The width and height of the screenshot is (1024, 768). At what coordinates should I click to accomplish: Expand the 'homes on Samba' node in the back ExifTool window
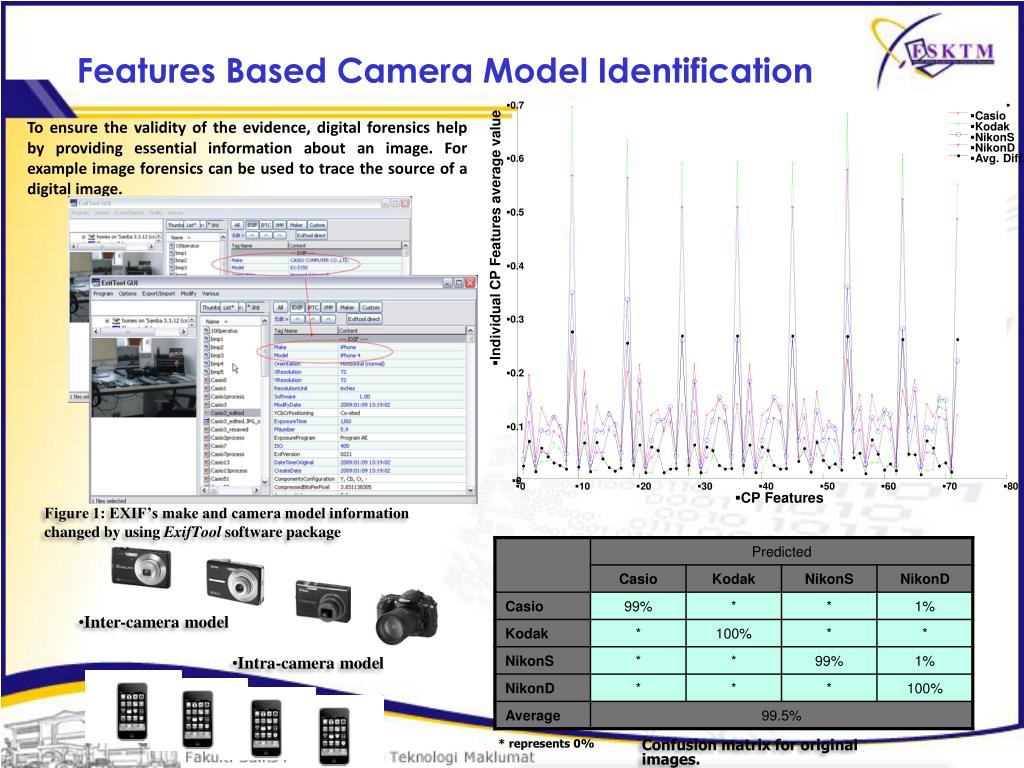[x=84, y=236]
